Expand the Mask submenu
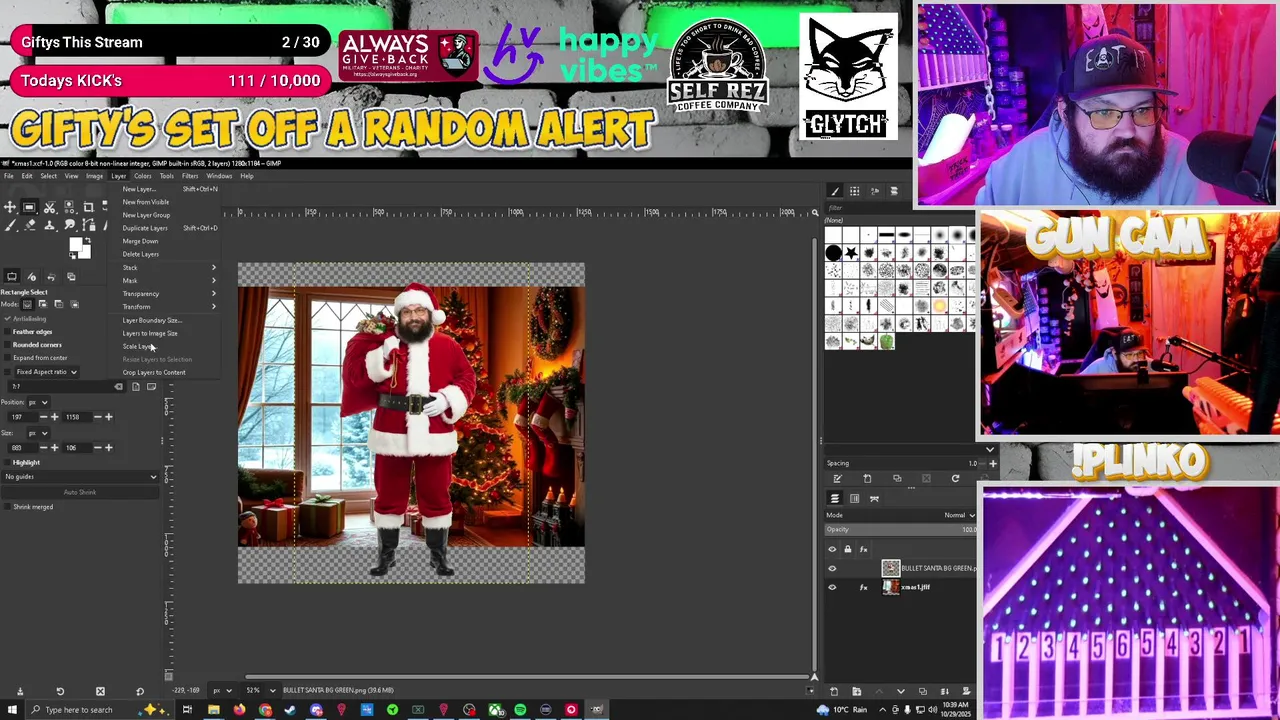The image size is (1280, 720). click(x=168, y=281)
